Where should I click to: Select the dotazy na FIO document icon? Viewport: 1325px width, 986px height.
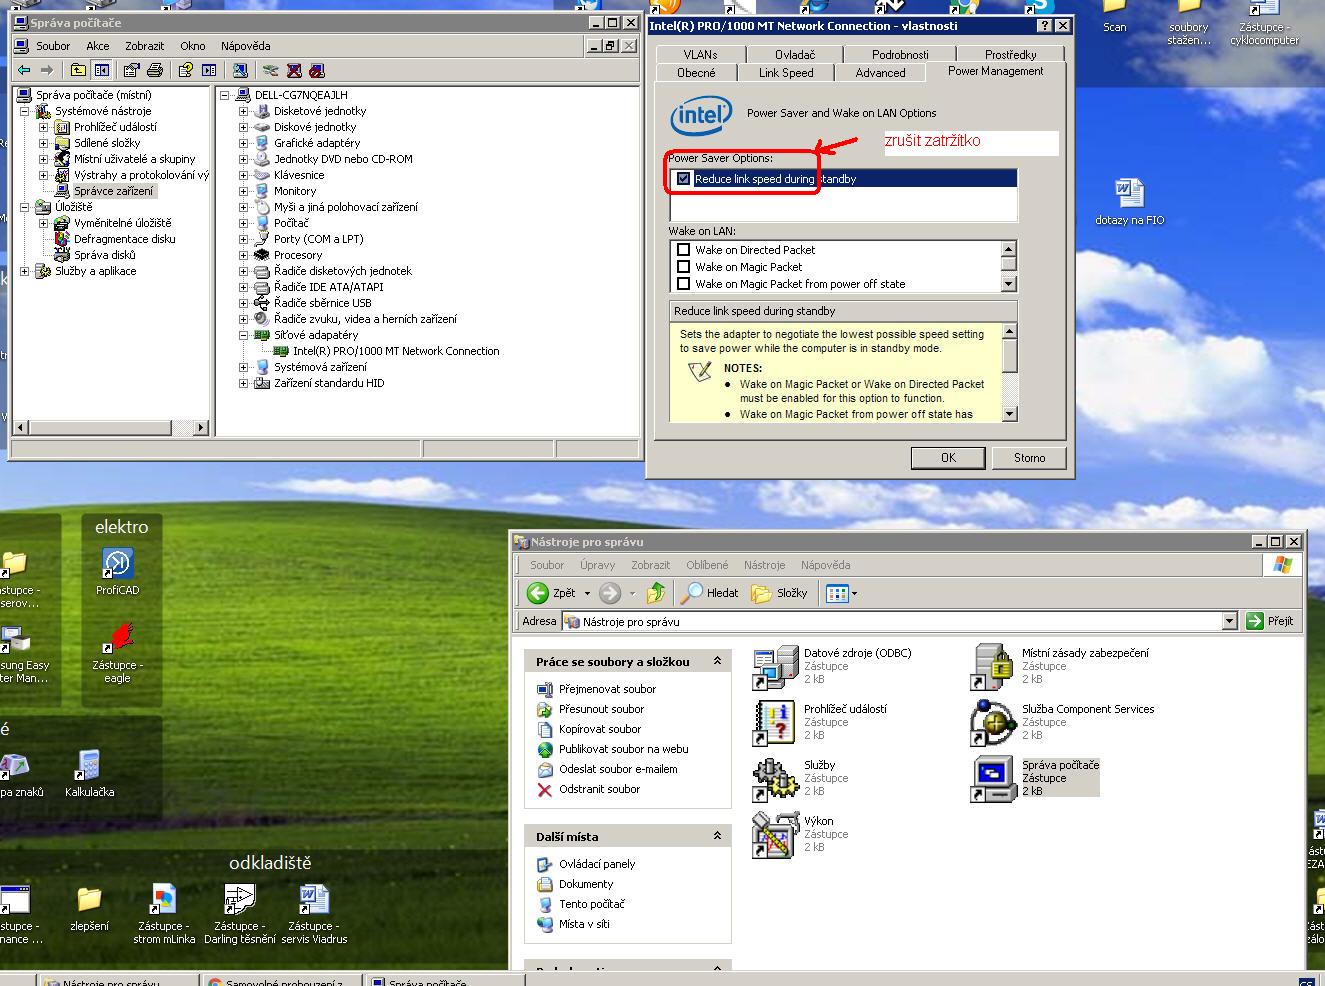click(x=1129, y=193)
